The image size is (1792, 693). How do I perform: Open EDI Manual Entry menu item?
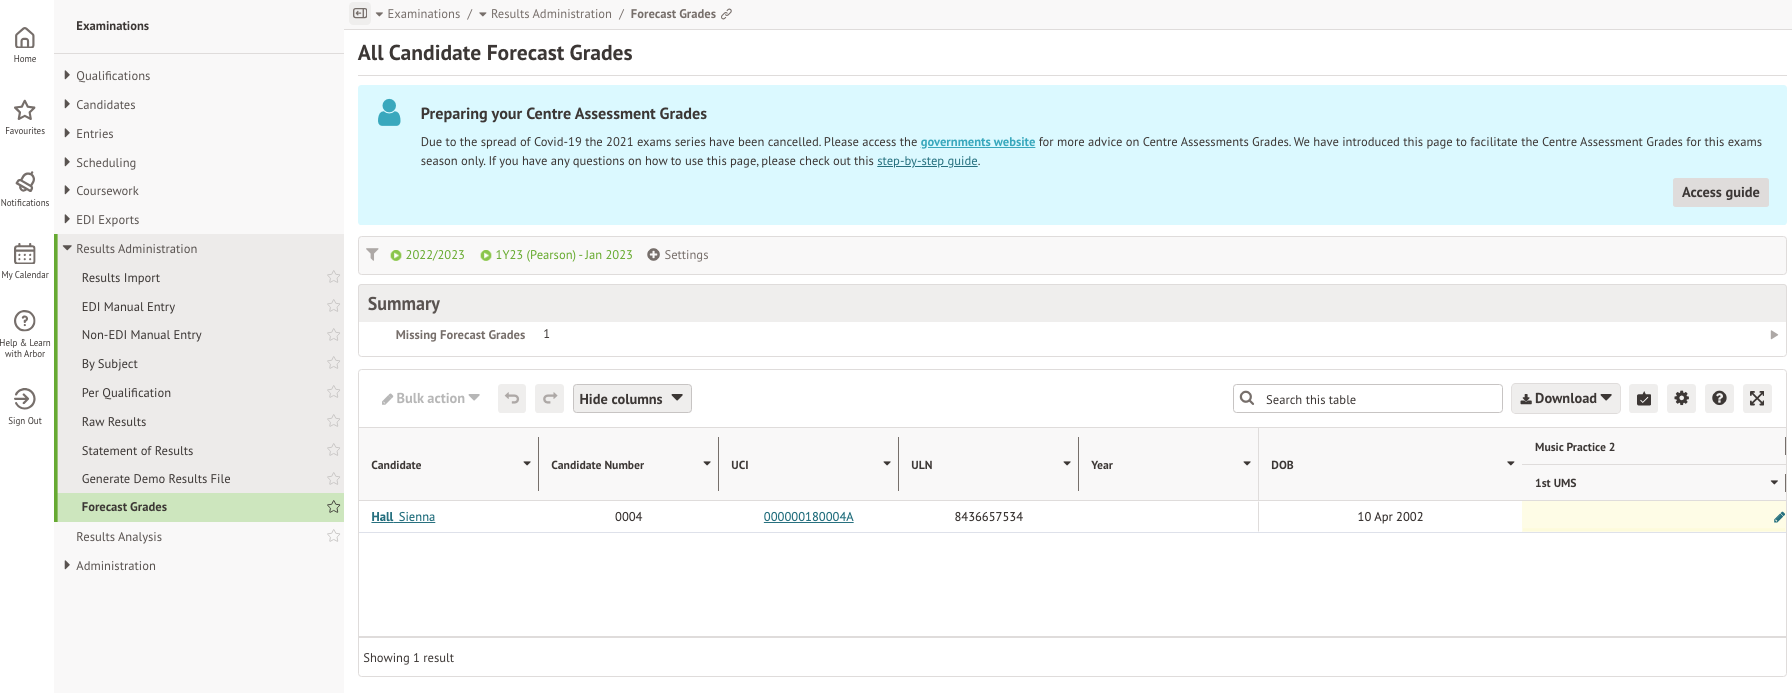coord(128,307)
